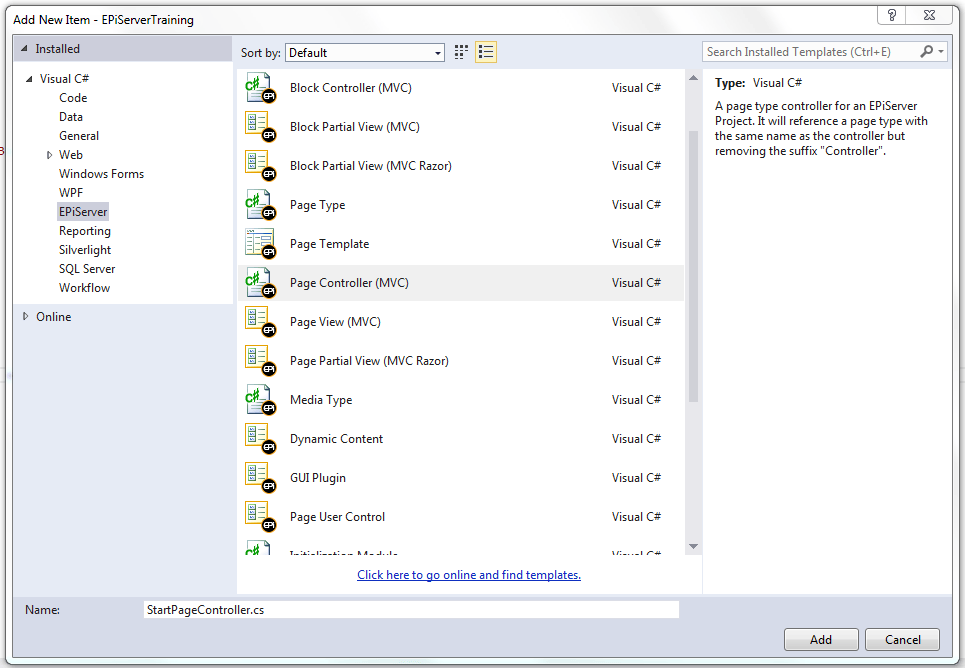
Task: Click the help question mark button
Action: coord(891,15)
